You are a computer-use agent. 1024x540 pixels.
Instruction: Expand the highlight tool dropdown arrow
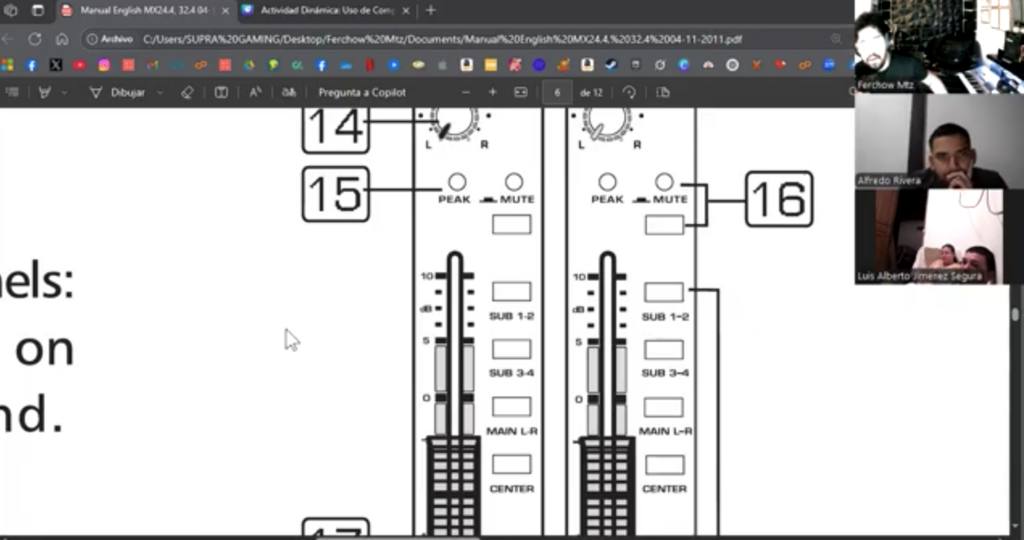click(x=64, y=93)
